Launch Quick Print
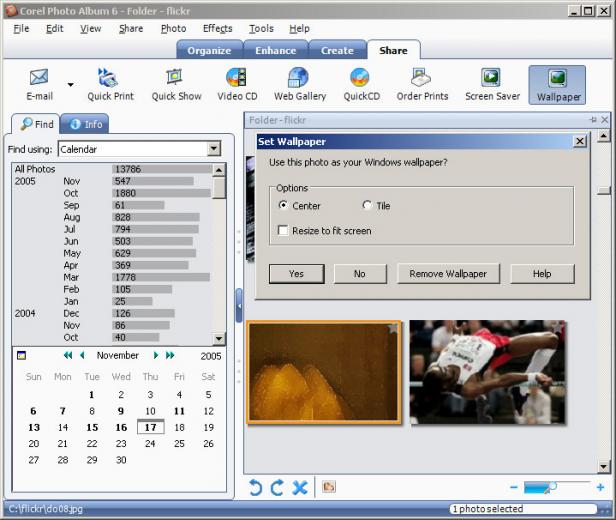Screen dimensions: 616x520 point(110,85)
